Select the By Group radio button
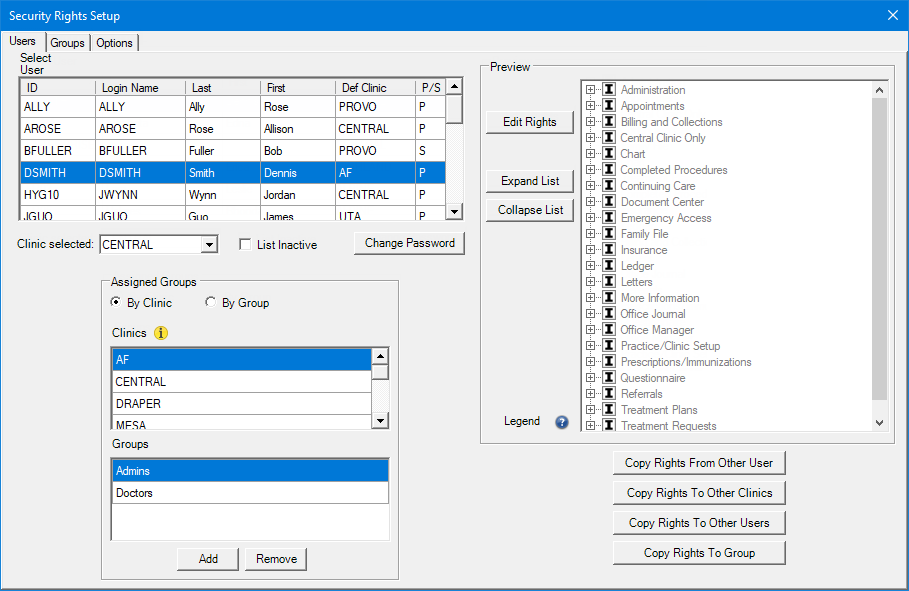This screenshot has height=591, width=909. (210, 303)
